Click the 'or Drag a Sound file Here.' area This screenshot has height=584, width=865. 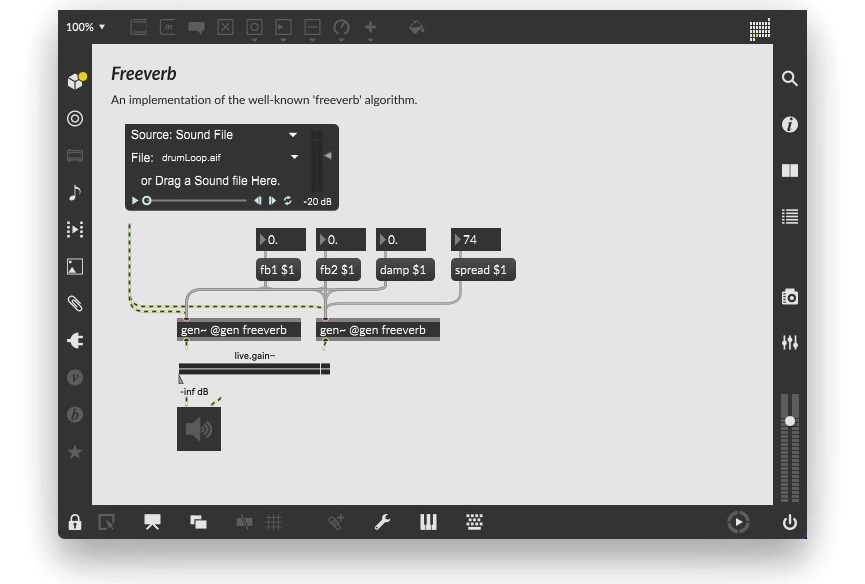(210, 181)
